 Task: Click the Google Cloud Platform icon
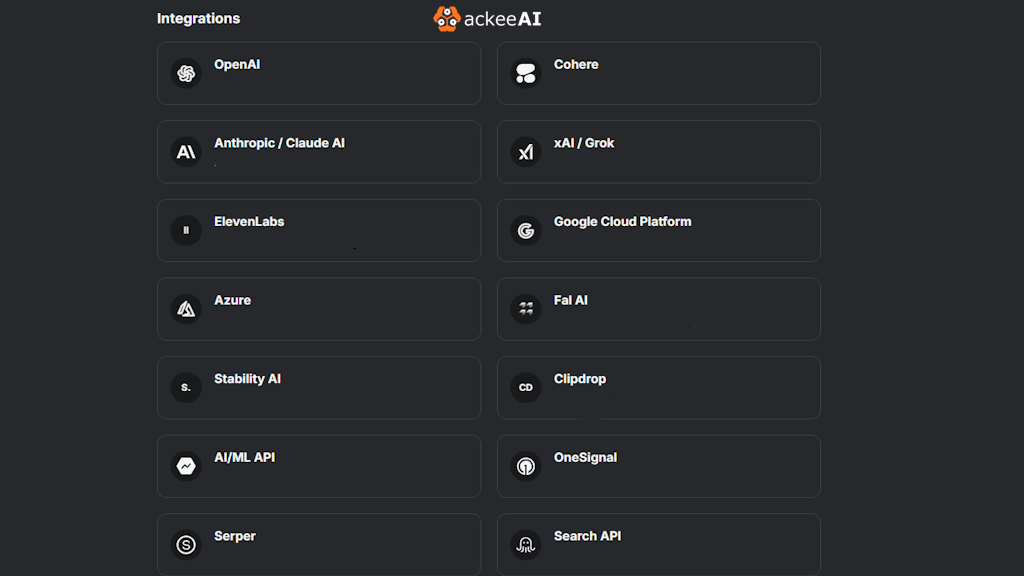pyautogui.click(x=526, y=231)
